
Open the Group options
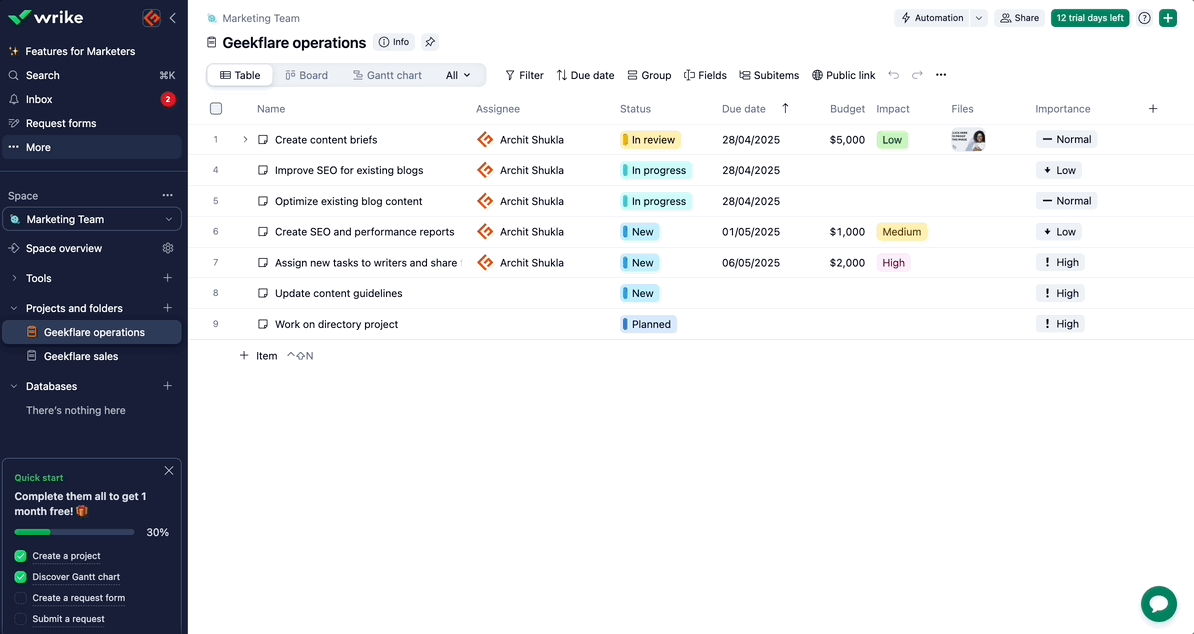coord(649,75)
